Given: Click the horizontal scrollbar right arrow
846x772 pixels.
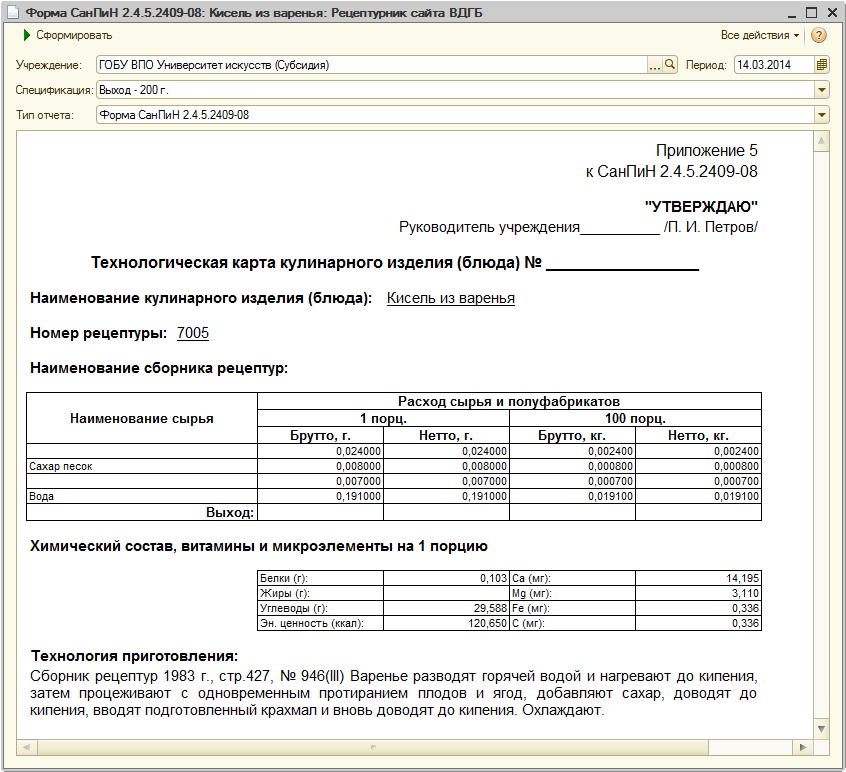Looking at the screenshot, I should point(803,747).
